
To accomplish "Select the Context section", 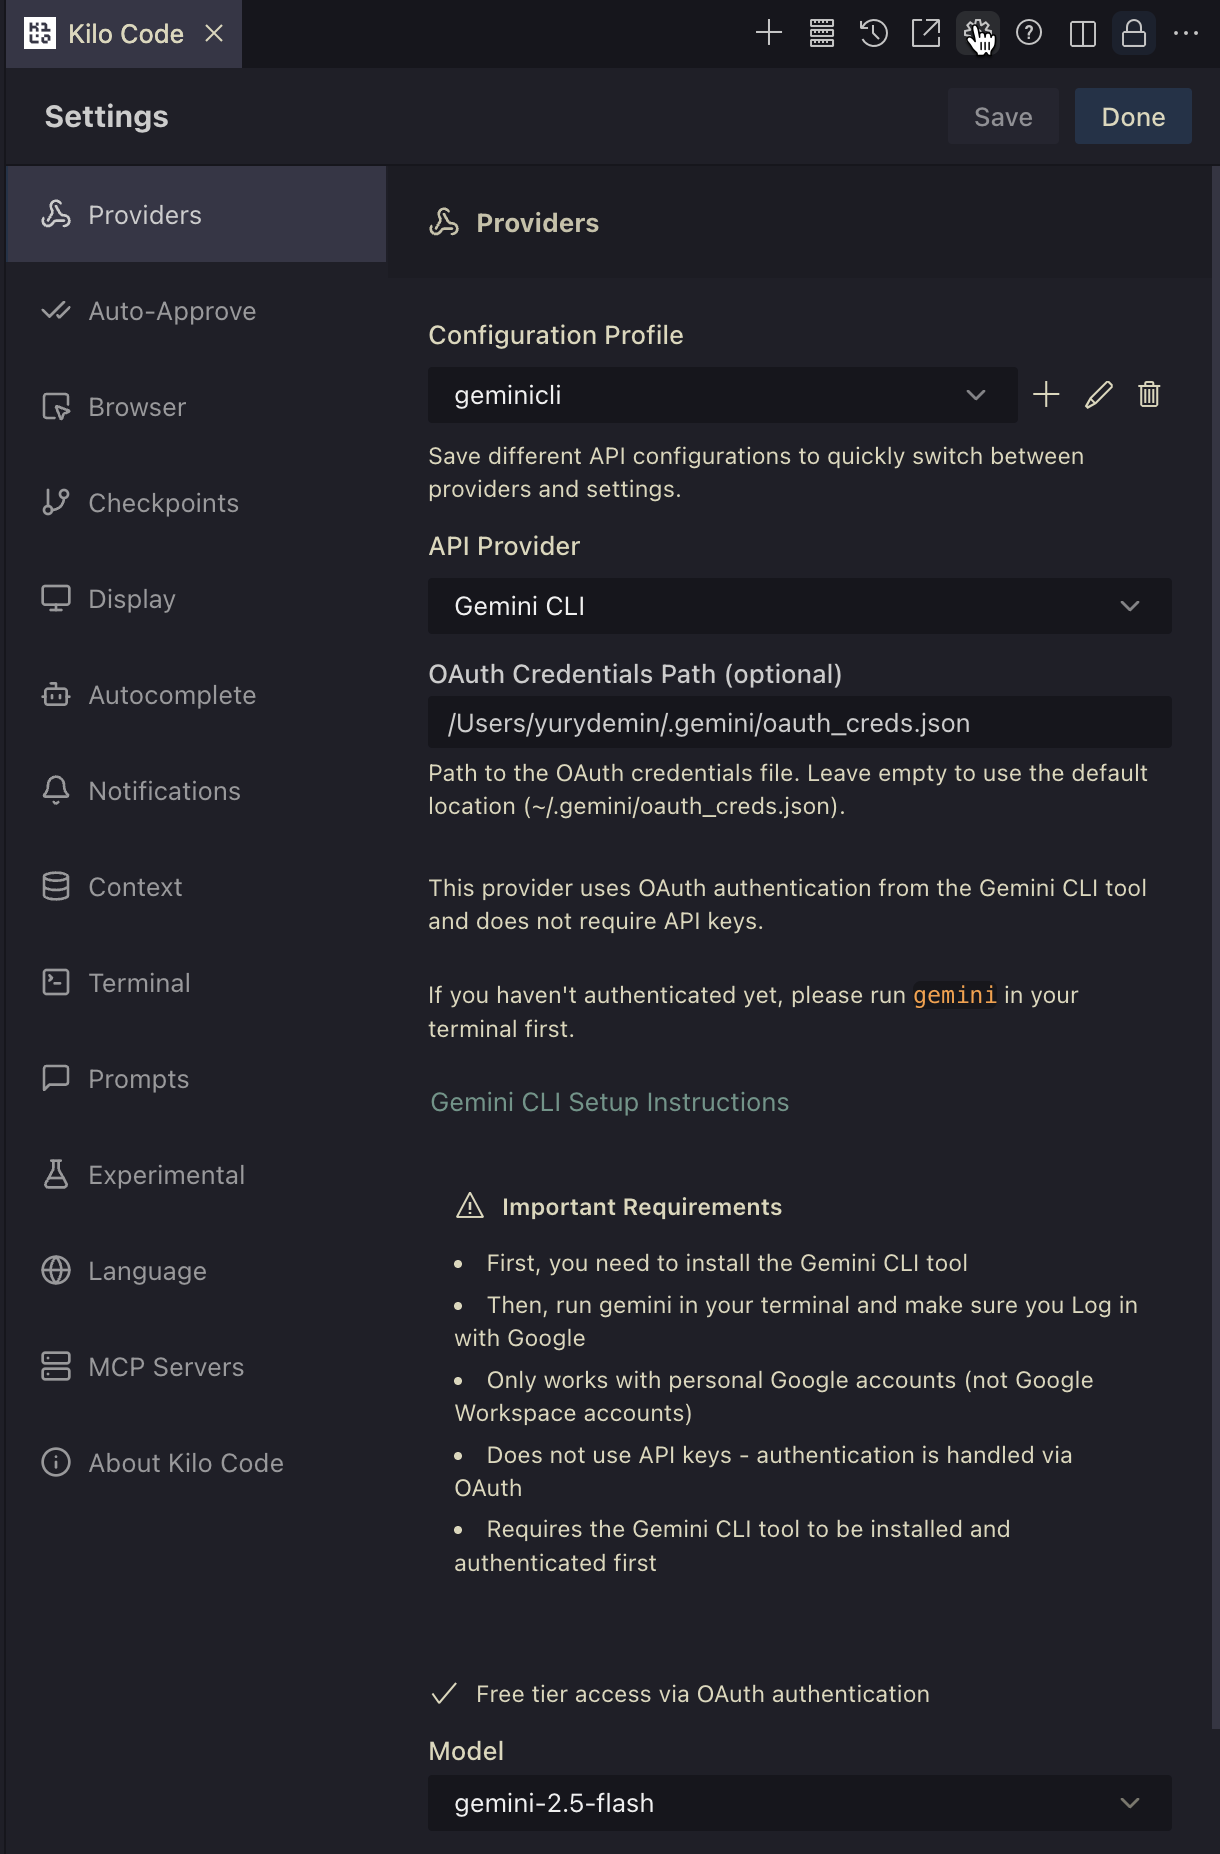I will (x=196, y=887).
